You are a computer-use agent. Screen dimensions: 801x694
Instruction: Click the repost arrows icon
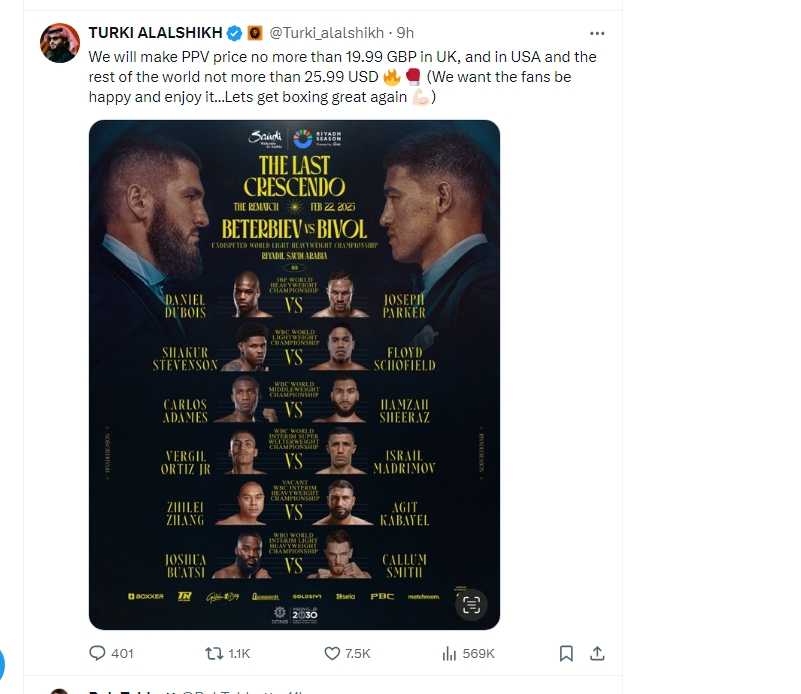click(214, 653)
